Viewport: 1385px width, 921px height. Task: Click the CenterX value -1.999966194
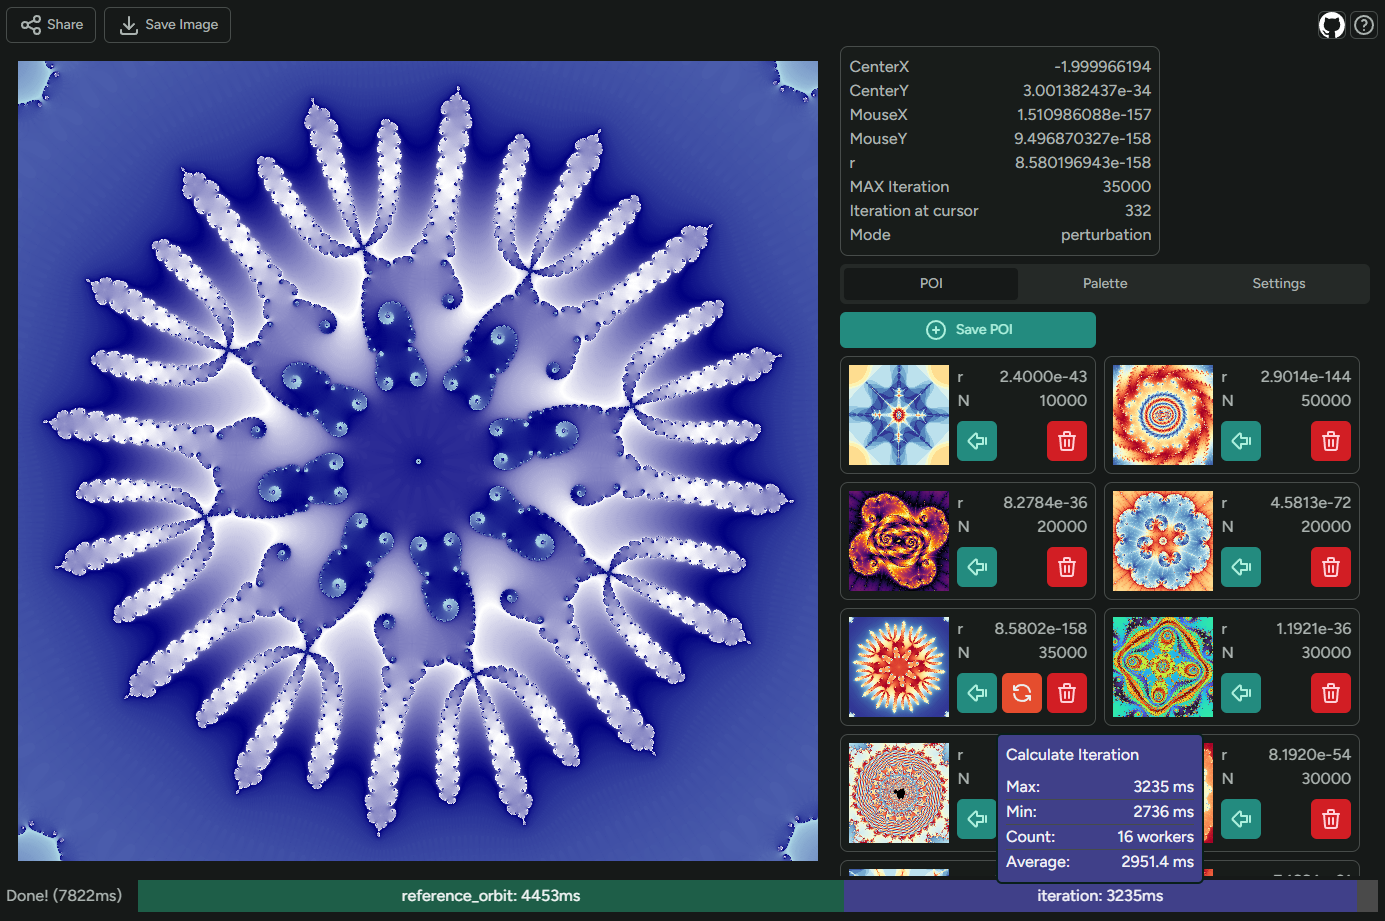pyautogui.click(x=1102, y=67)
